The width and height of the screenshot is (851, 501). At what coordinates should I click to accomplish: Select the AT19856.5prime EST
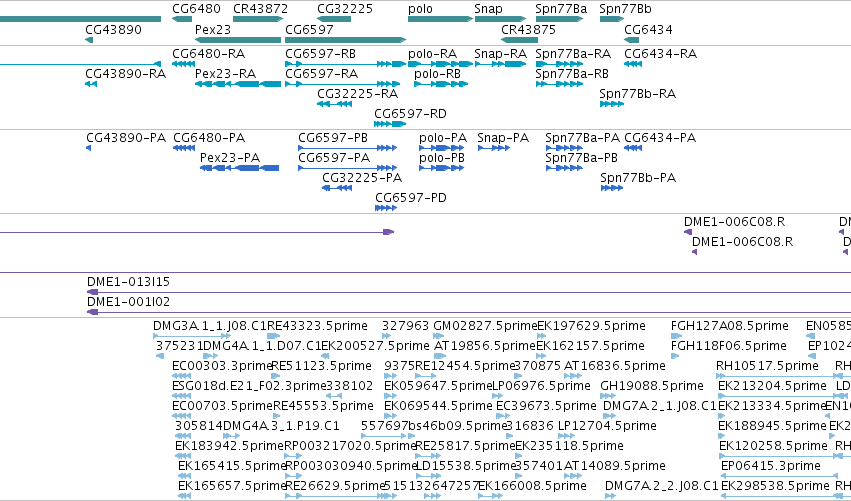440,357
